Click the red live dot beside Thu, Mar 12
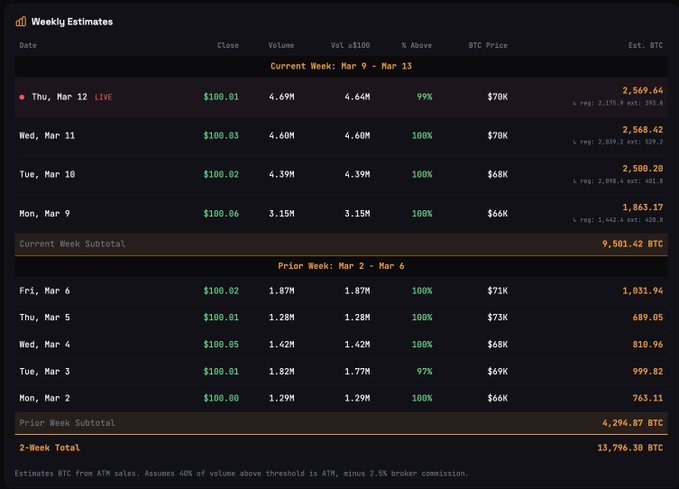 [22, 97]
